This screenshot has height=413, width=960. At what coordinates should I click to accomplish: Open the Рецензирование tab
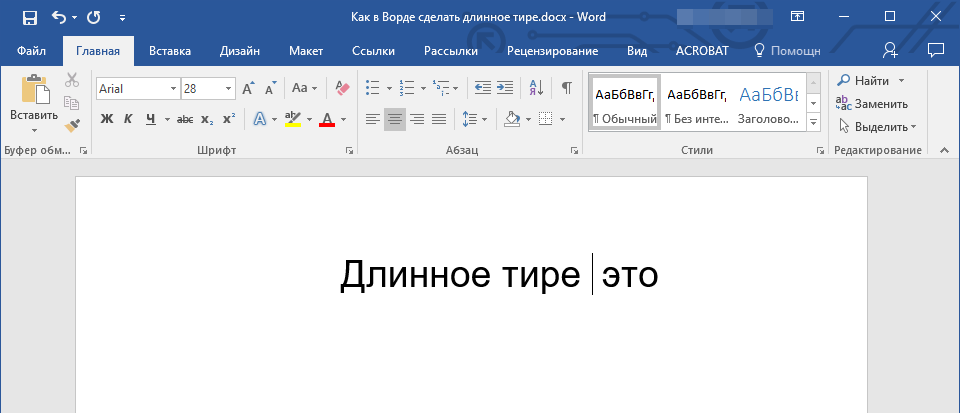552,50
